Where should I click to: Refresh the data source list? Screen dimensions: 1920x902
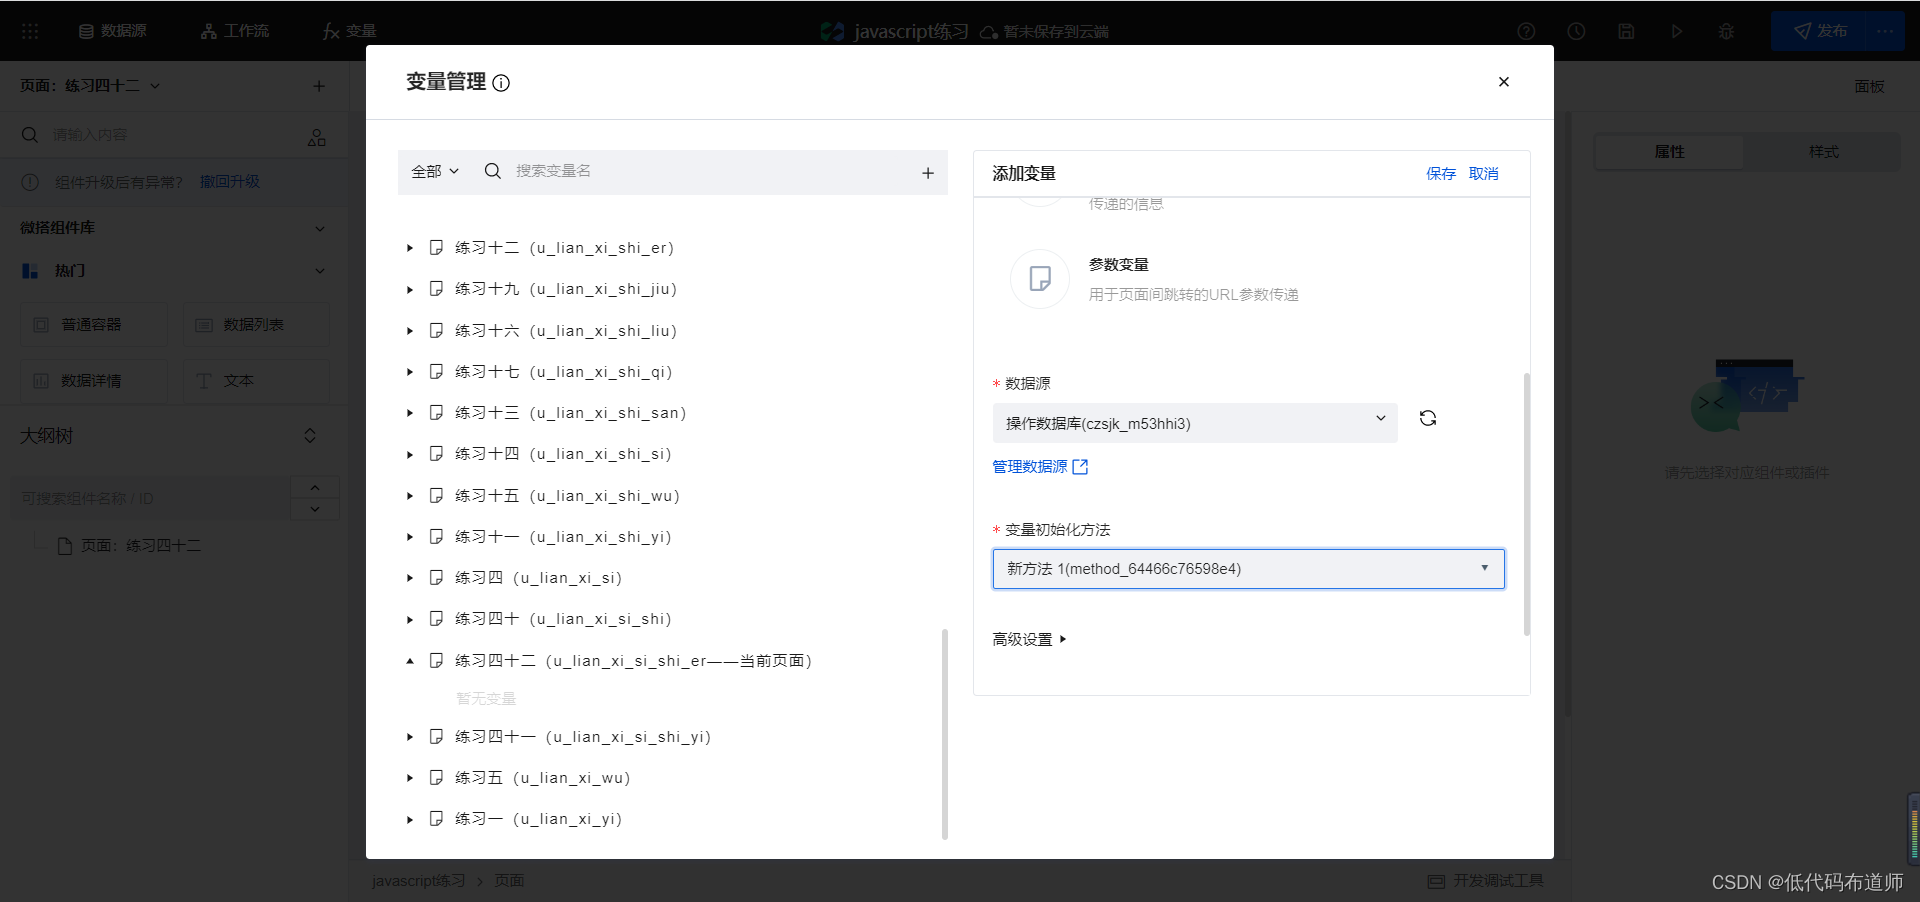(1428, 418)
